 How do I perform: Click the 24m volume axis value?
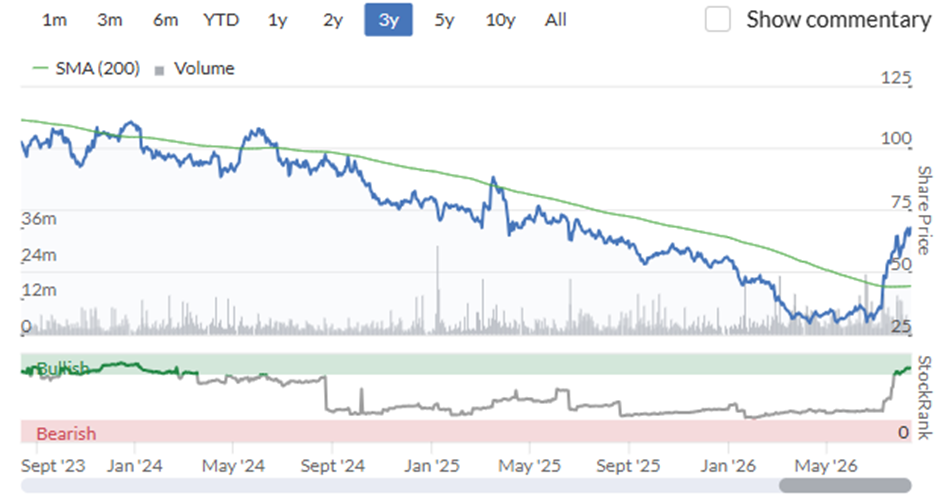[39, 255]
